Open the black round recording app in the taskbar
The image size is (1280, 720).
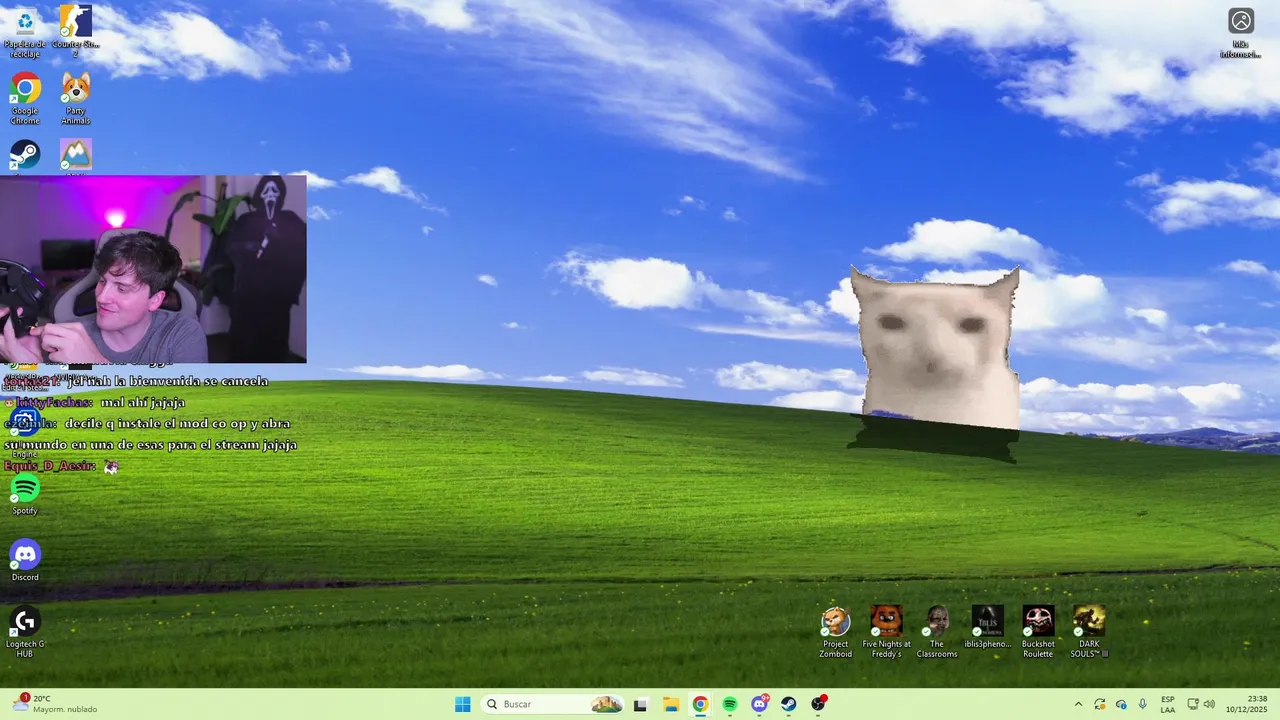819,704
